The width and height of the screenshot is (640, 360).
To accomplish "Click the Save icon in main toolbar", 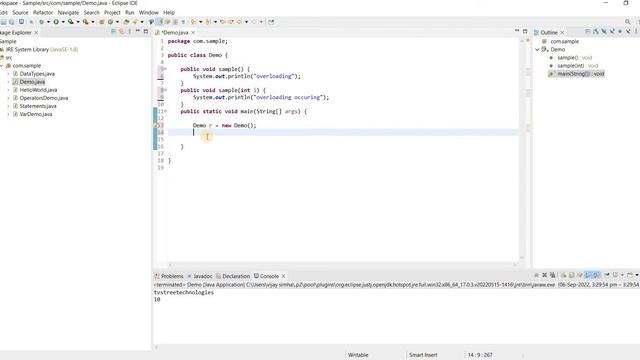I will pyautogui.click(x=4, y=22).
